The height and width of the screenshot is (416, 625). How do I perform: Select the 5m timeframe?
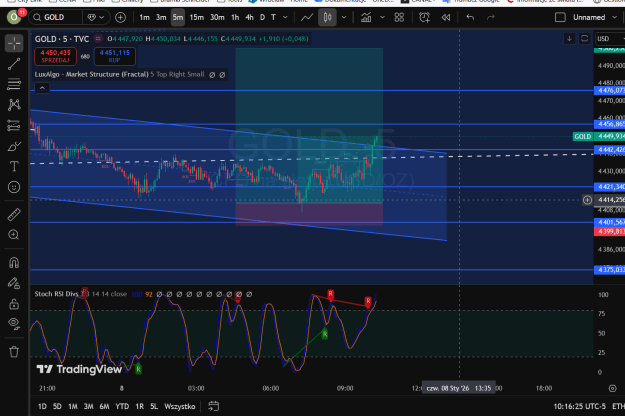[178, 17]
